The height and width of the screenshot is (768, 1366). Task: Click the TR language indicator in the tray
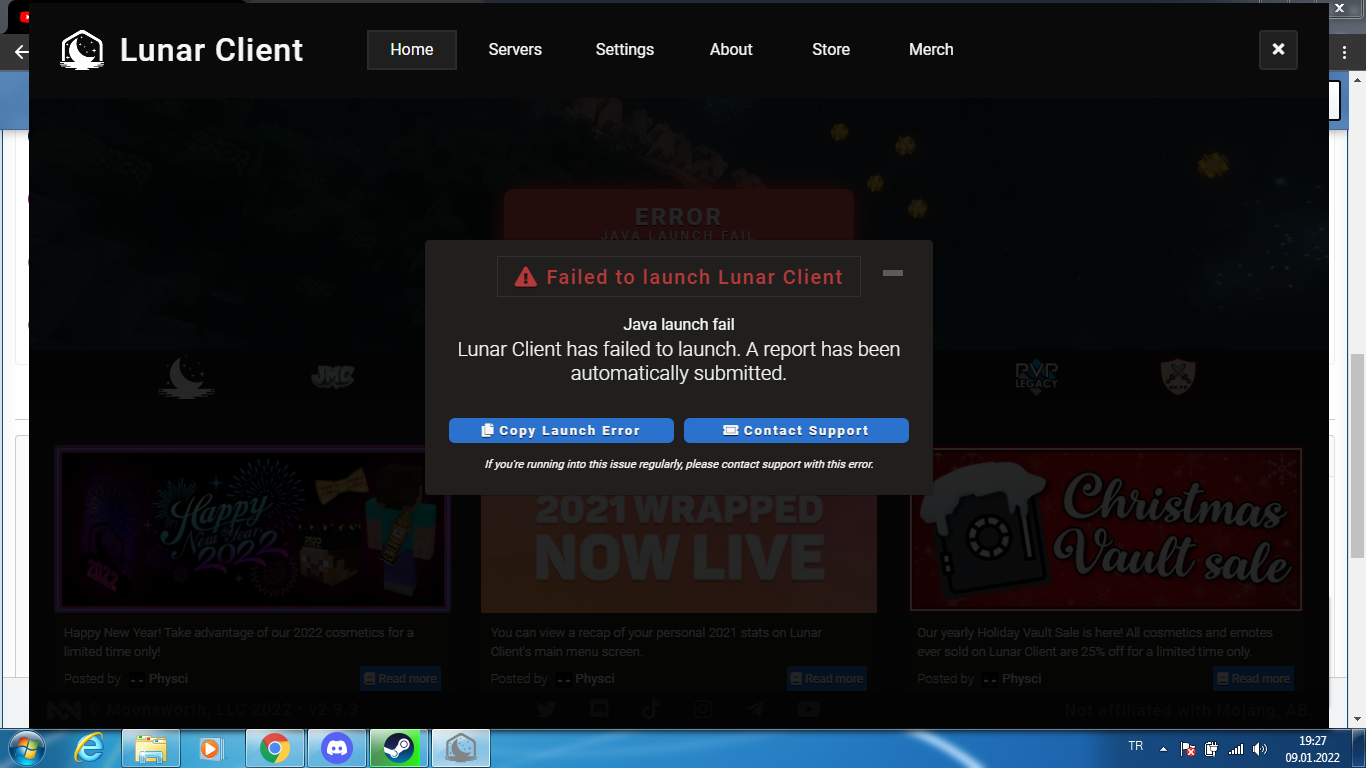tap(1135, 746)
